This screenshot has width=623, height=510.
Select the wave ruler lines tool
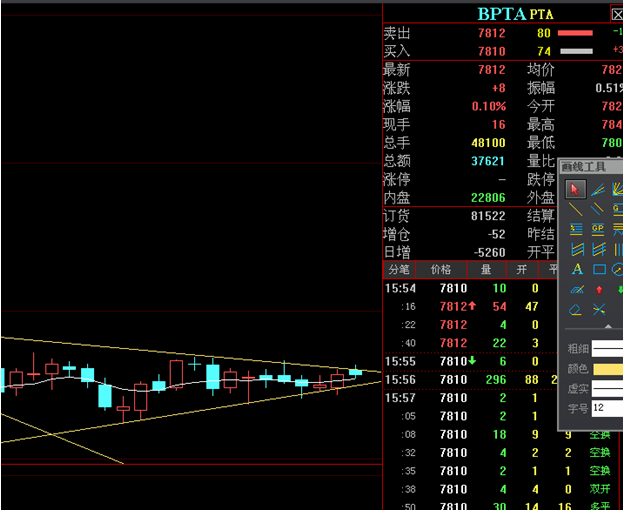[x=618, y=229]
